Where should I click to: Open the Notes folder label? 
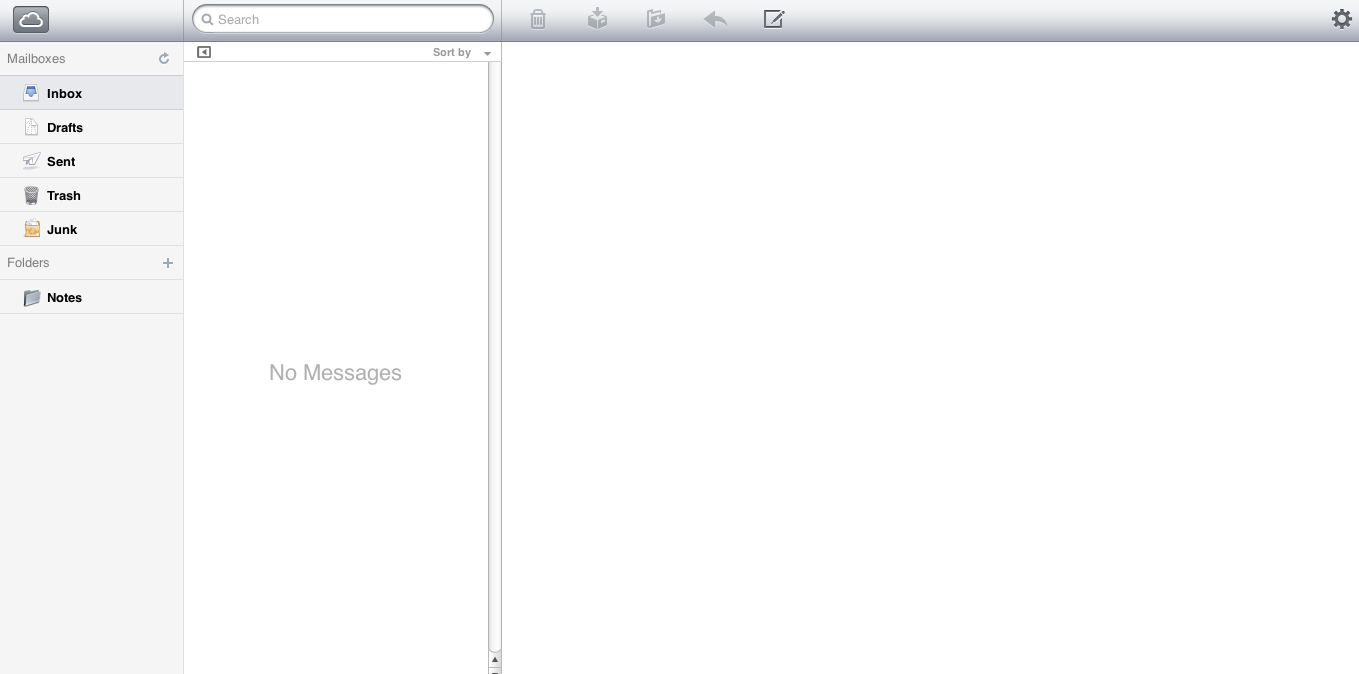point(64,297)
